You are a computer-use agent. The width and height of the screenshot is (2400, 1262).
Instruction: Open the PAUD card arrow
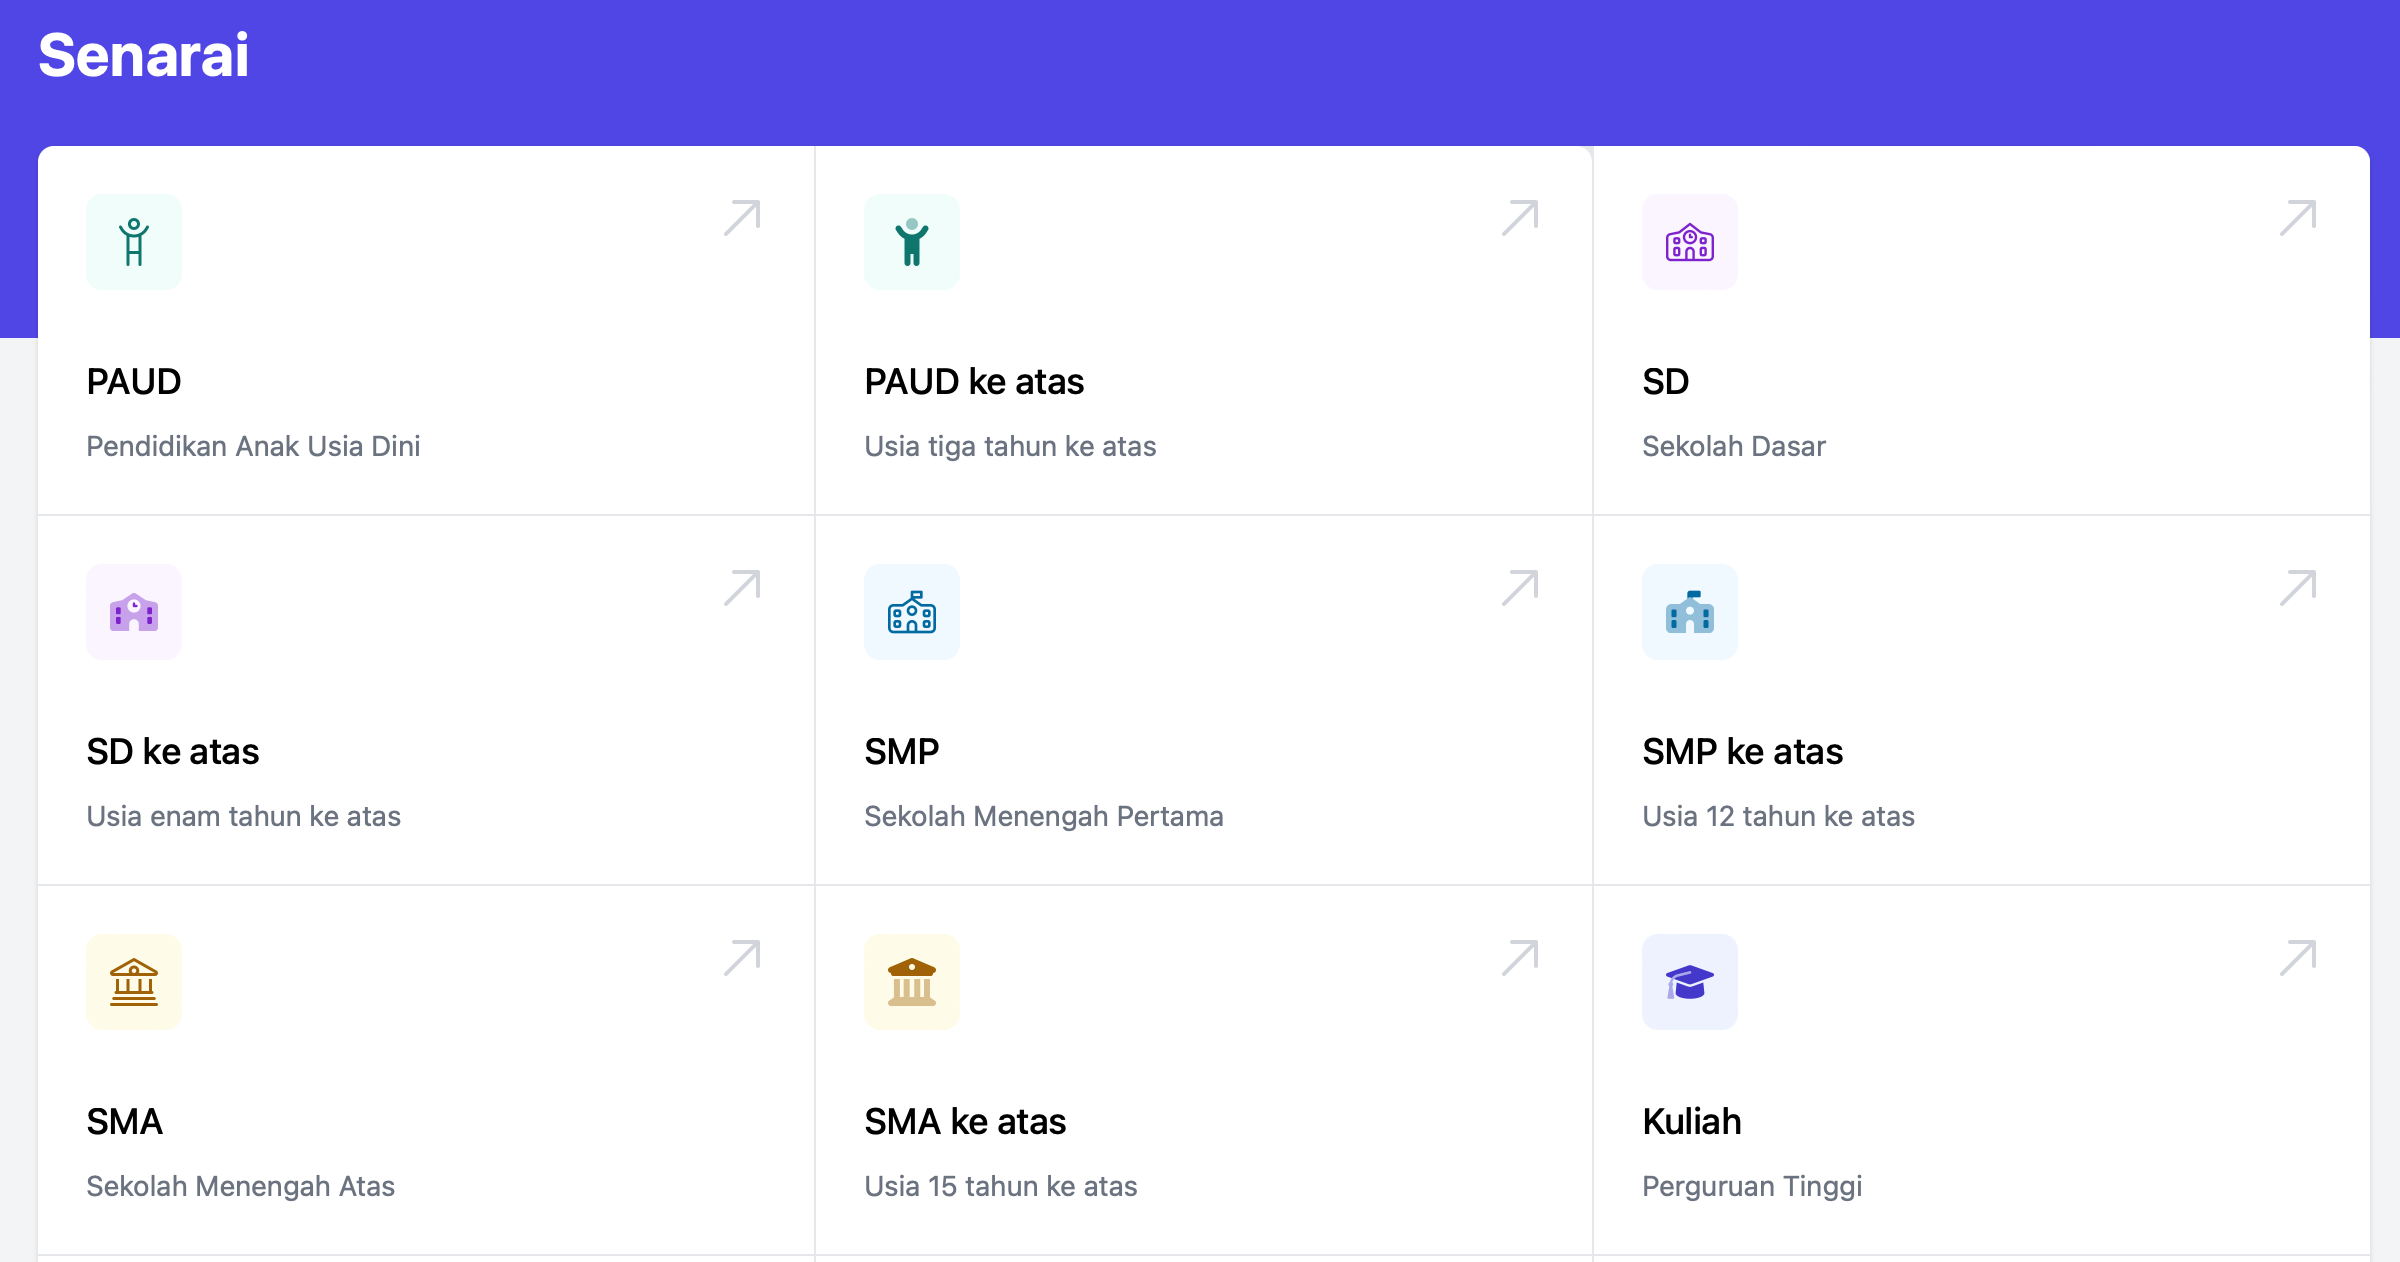point(742,218)
